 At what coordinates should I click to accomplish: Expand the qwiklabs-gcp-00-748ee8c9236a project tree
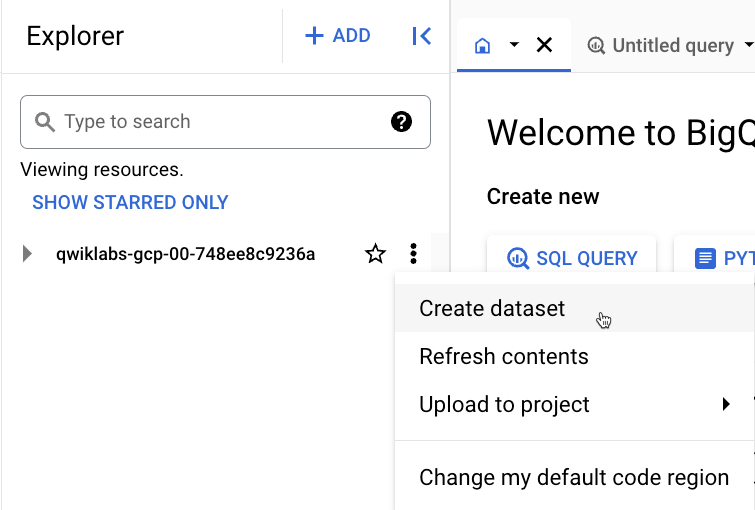[28, 254]
